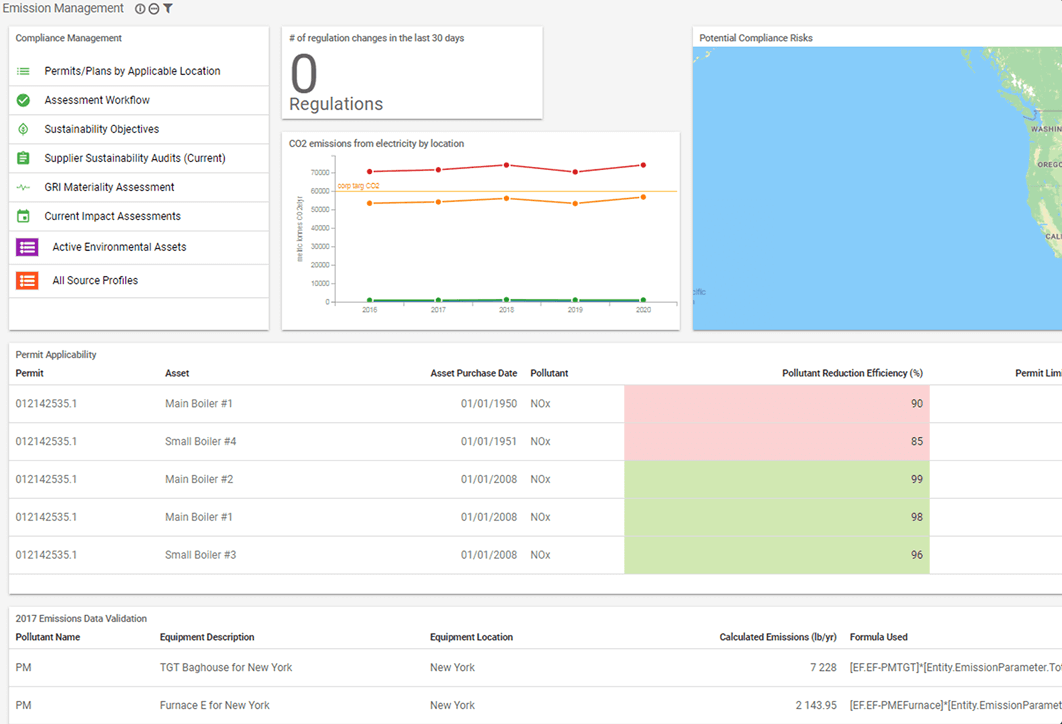Click the orange All Source Profiles icon
Viewport: 1062px width, 724px height.
(27, 280)
